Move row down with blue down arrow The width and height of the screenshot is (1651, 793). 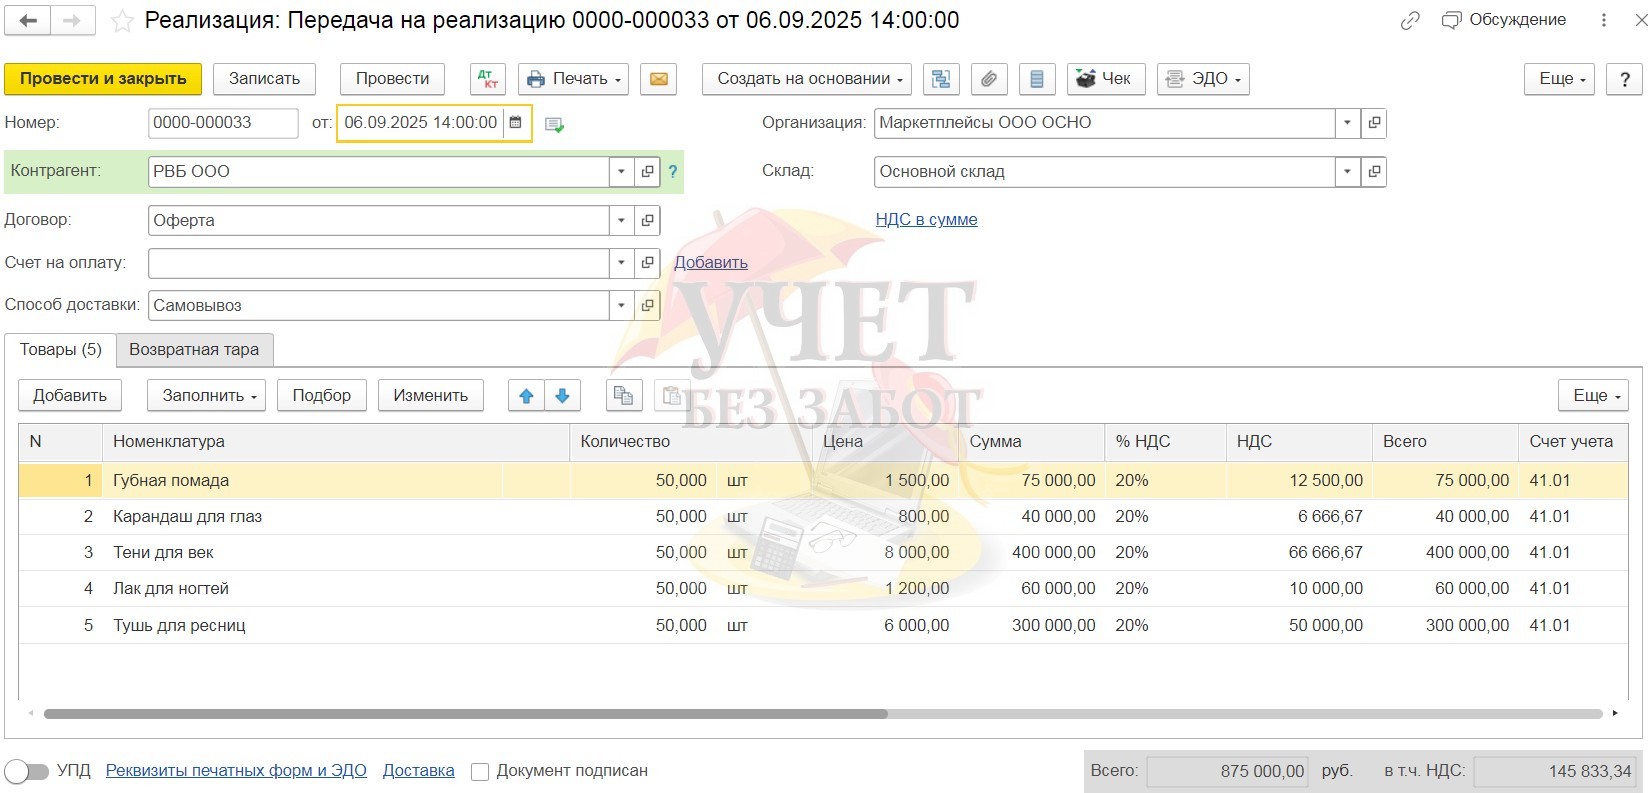pyautogui.click(x=562, y=396)
